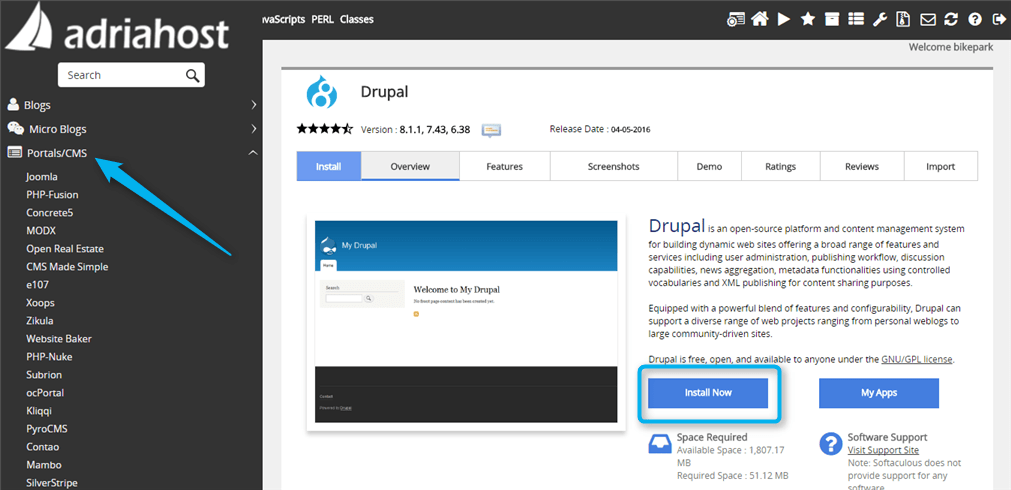Select PyroCMS in the CMS list
Viewport: 1011px width, 490px height.
[x=46, y=429]
